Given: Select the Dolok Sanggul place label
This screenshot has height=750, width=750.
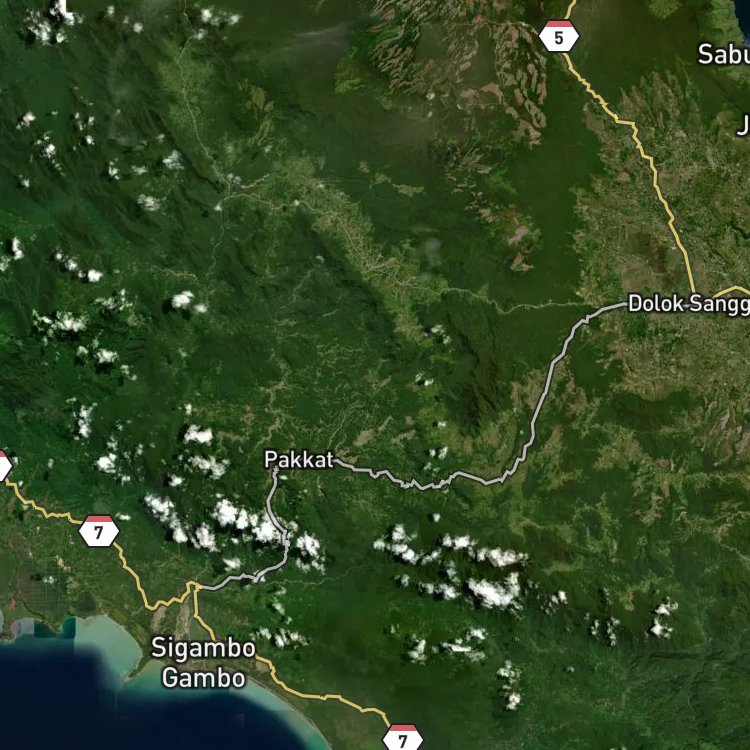Looking at the screenshot, I should coord(688,304).
